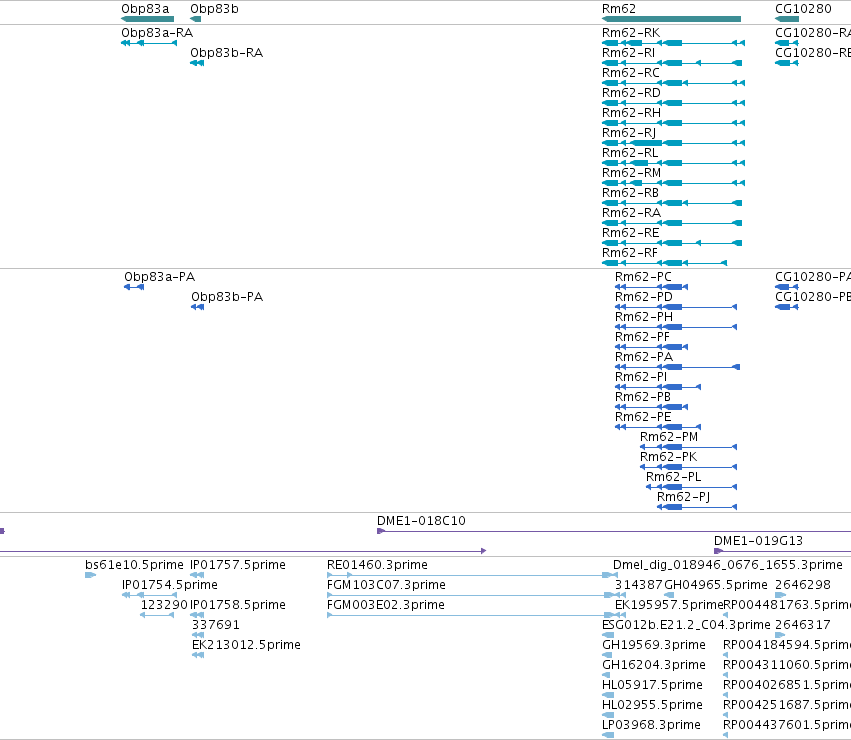
Task: Pick transcript Rm62-RJ
Action: coord(629,133)
